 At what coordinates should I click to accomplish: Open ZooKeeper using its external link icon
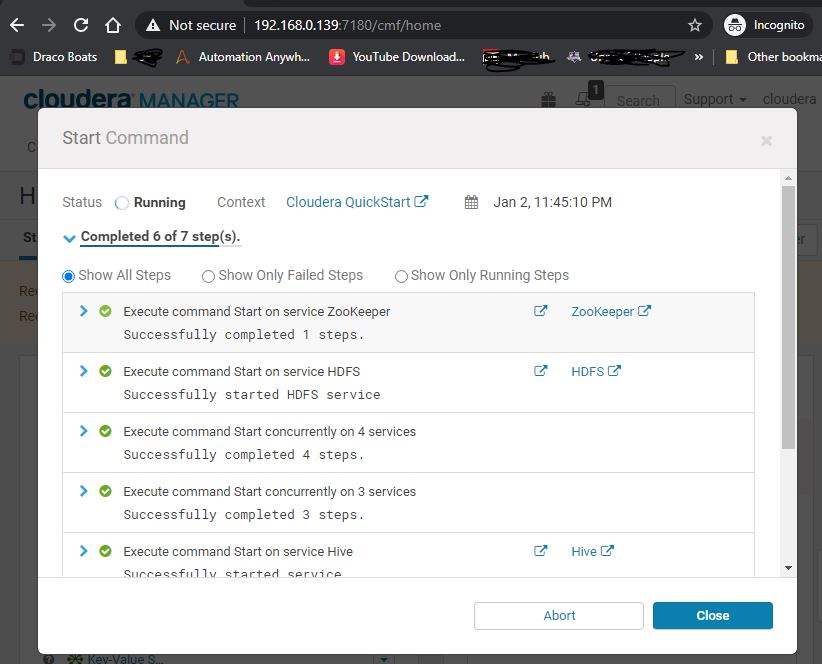pos(645,311)
